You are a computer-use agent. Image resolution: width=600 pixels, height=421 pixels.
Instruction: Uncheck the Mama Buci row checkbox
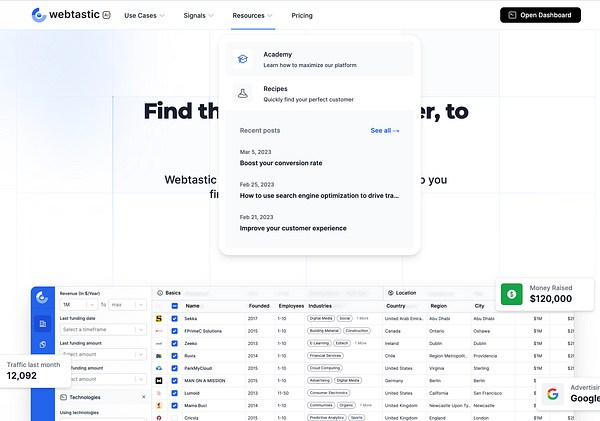point(174,405)
